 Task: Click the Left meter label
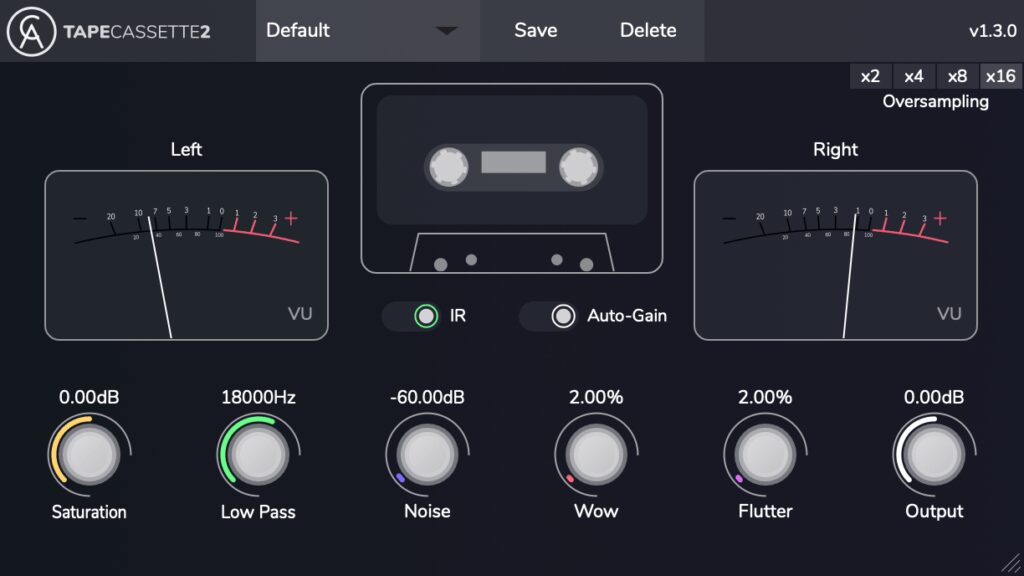[186, 150]
